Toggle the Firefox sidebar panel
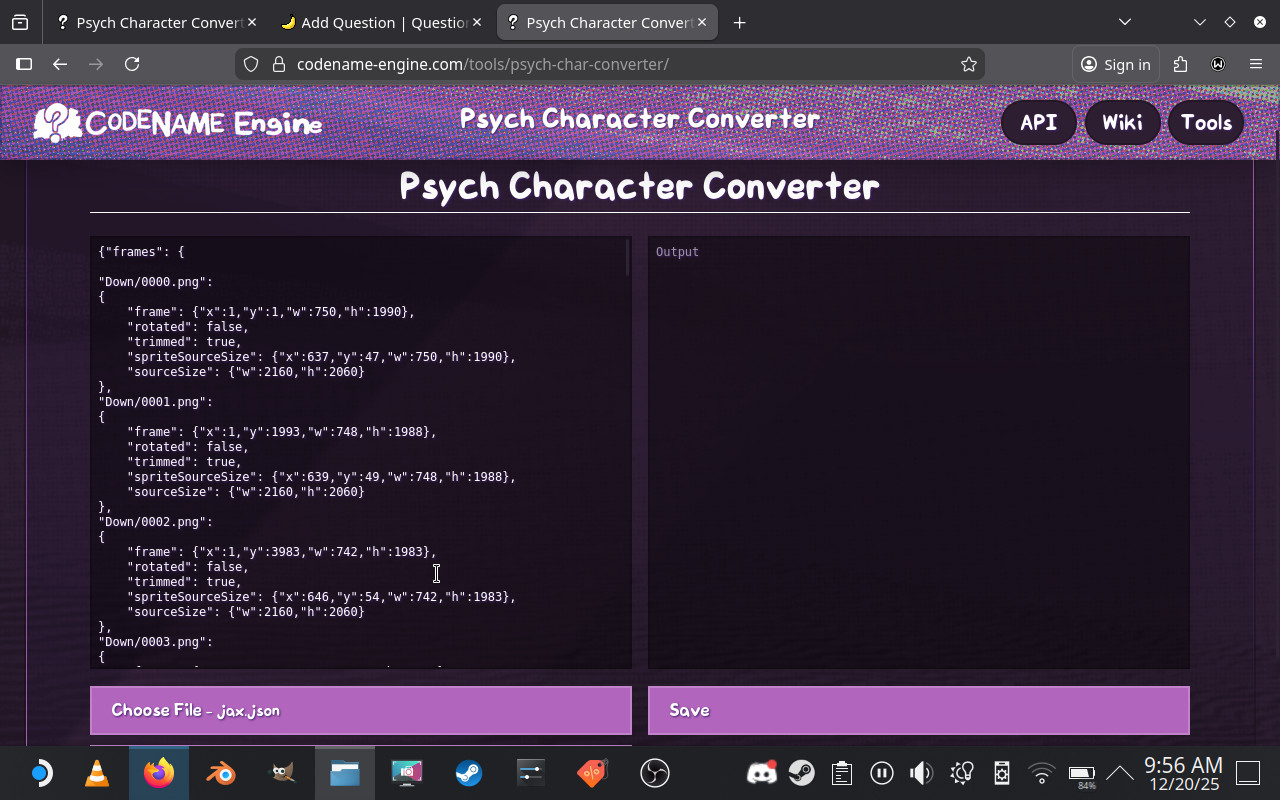The width and height of the screenshot is (1280, 800). click(24, 64)
